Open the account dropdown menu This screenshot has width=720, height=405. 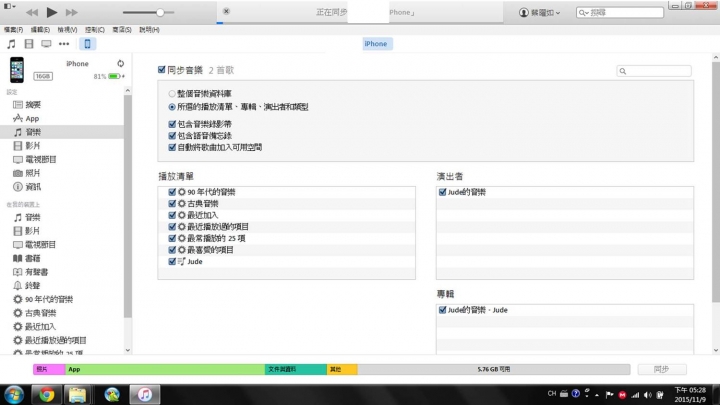tap(540, 12)
